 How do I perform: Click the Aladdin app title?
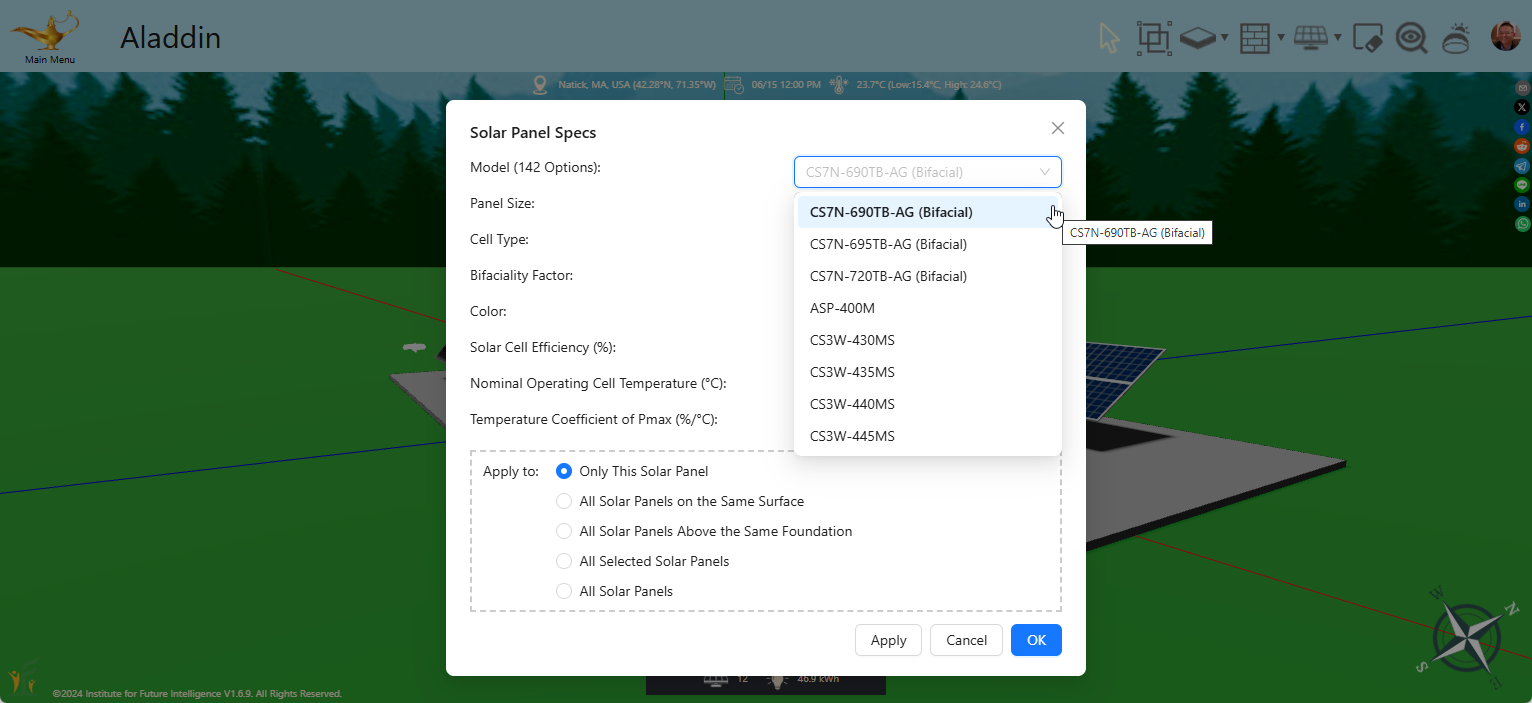(170, 38)
